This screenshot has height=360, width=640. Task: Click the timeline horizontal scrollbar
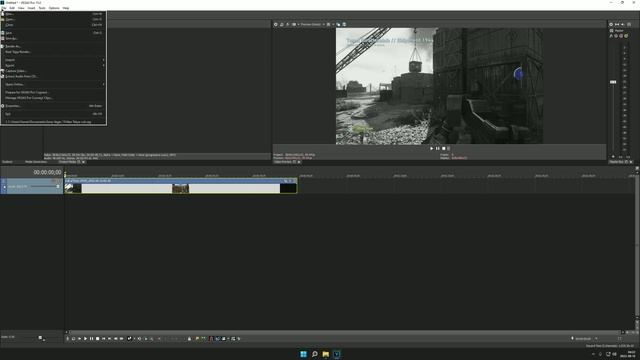pyautogui.click(x=344, y=332)
